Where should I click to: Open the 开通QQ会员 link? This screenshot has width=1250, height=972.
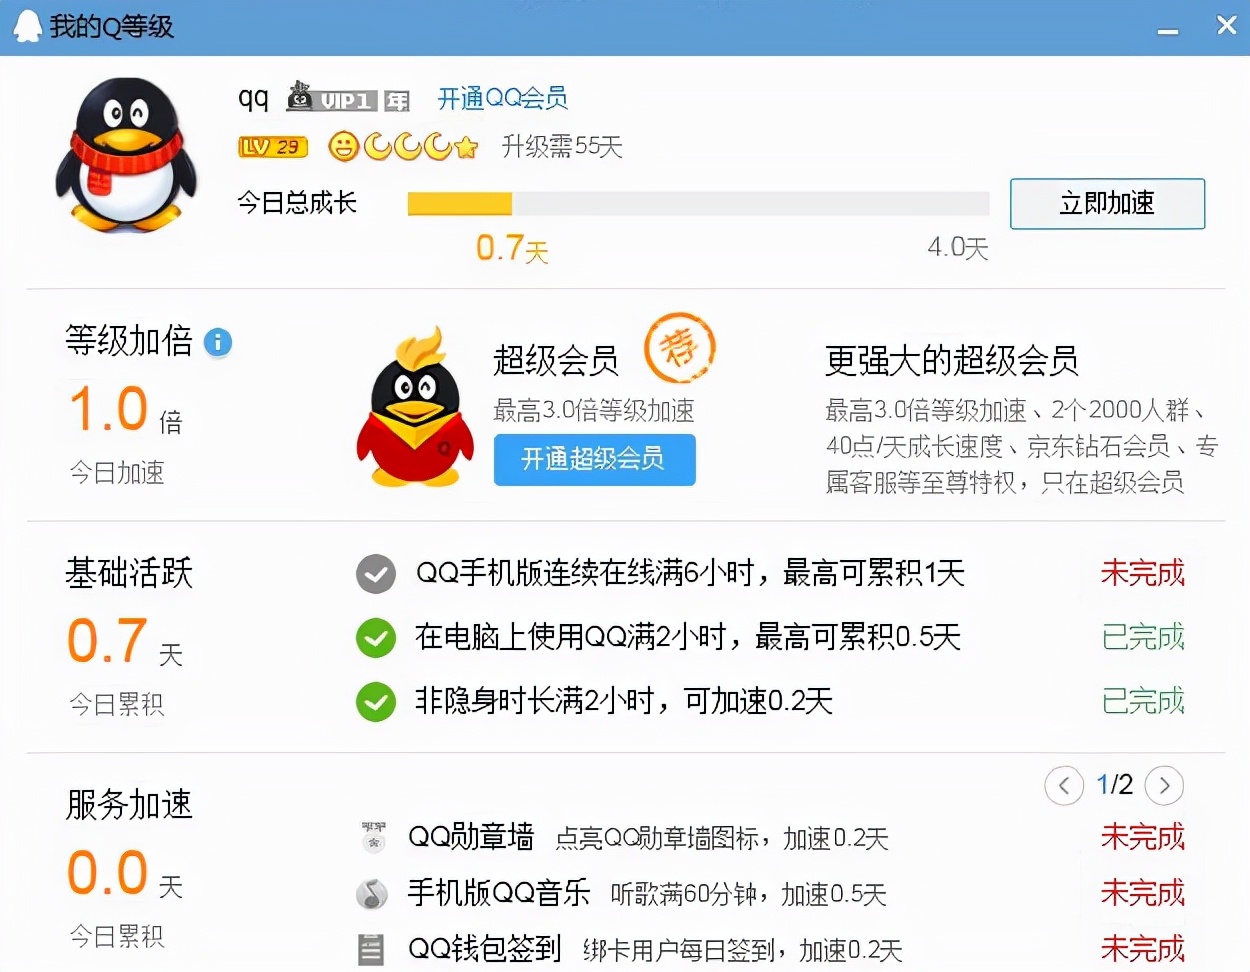500,99
